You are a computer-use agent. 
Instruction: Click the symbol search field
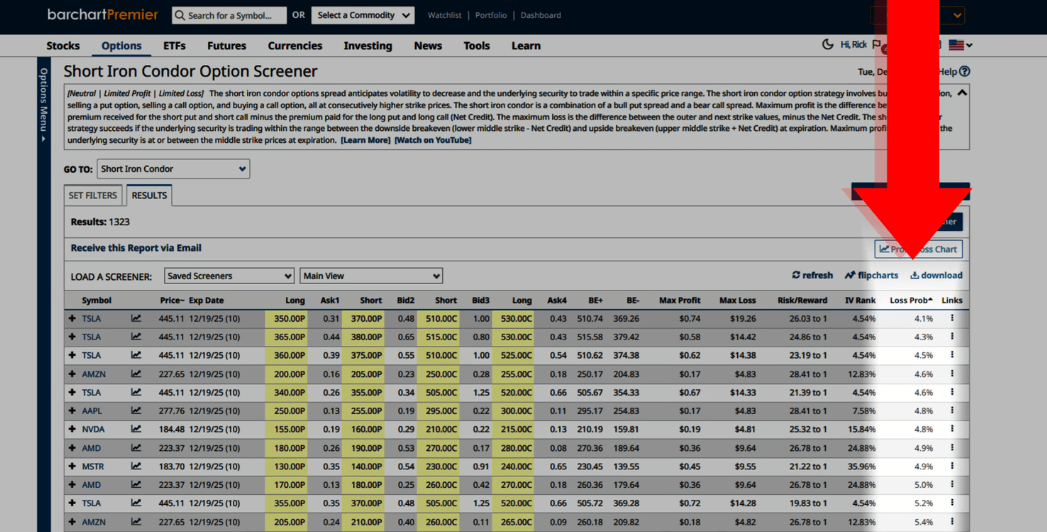tap(229, 16)
